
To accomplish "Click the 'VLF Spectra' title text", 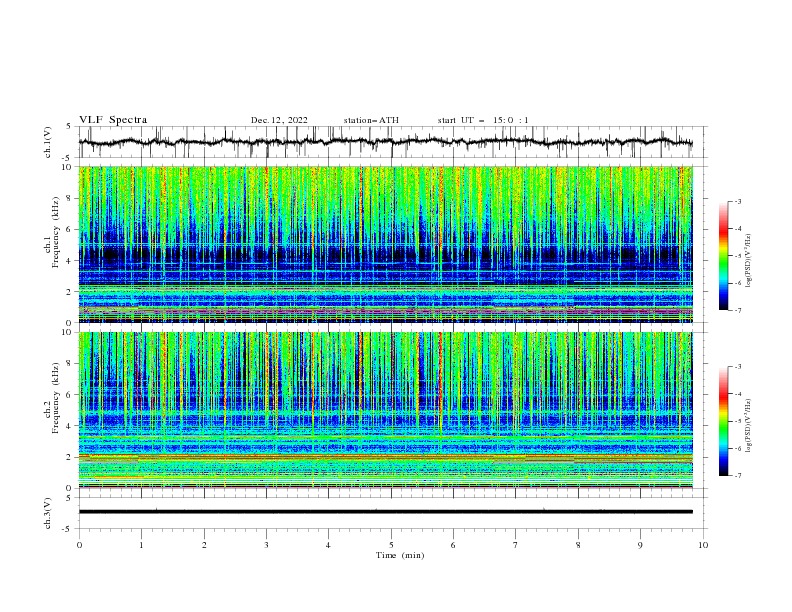I will [113, 120].
